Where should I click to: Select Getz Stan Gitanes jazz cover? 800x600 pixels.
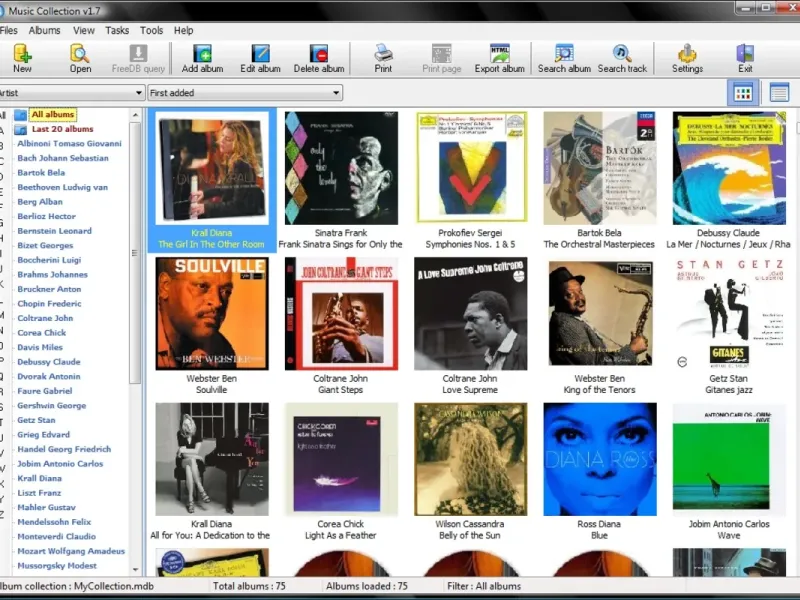click(x=729, y=314)
